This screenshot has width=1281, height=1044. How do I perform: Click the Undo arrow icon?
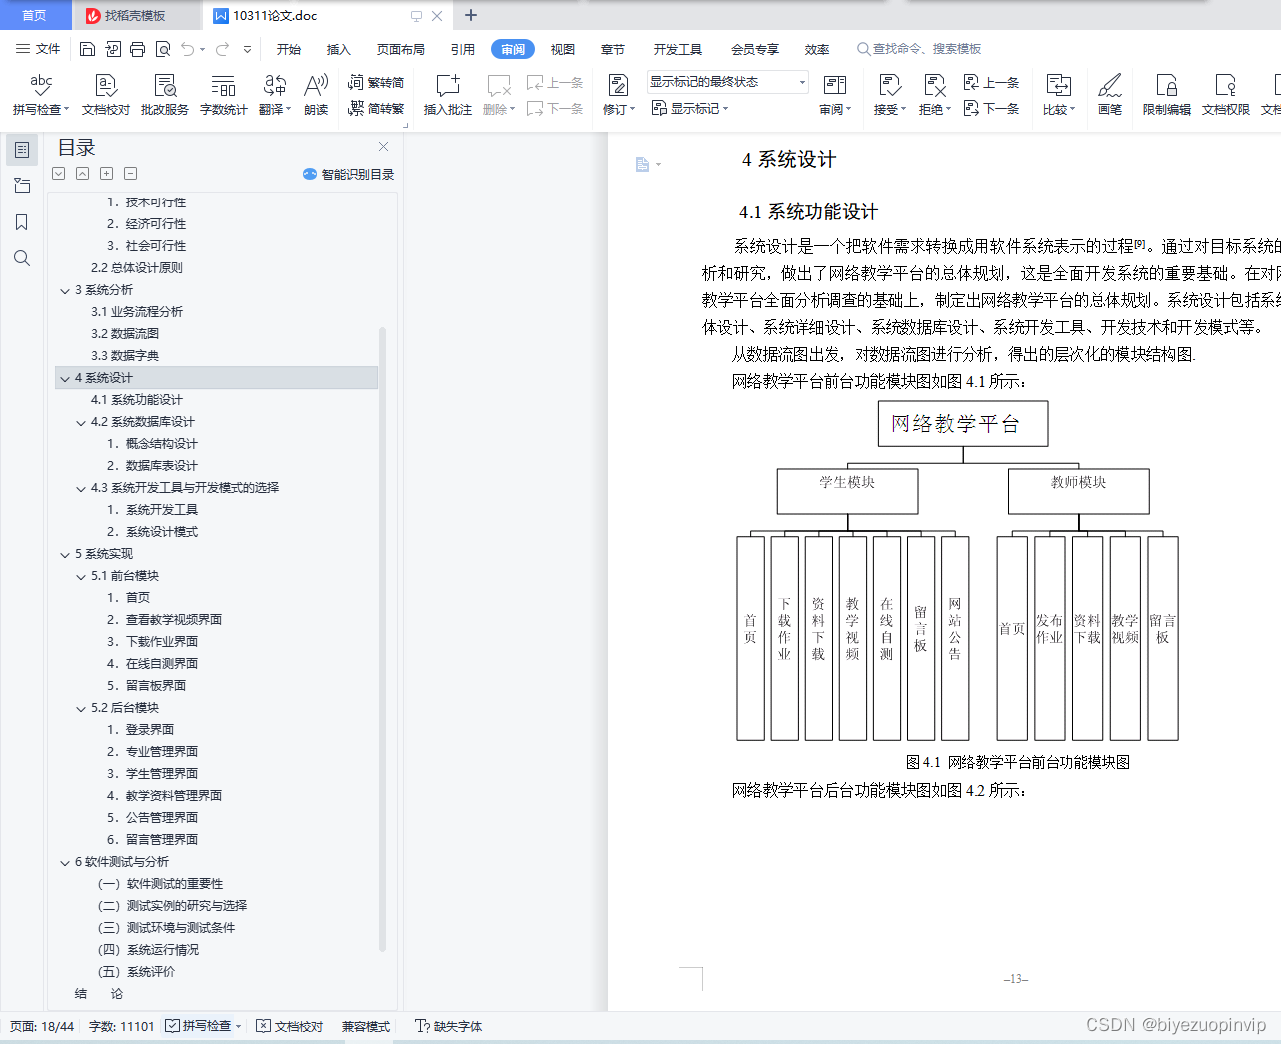click(187, 49)
